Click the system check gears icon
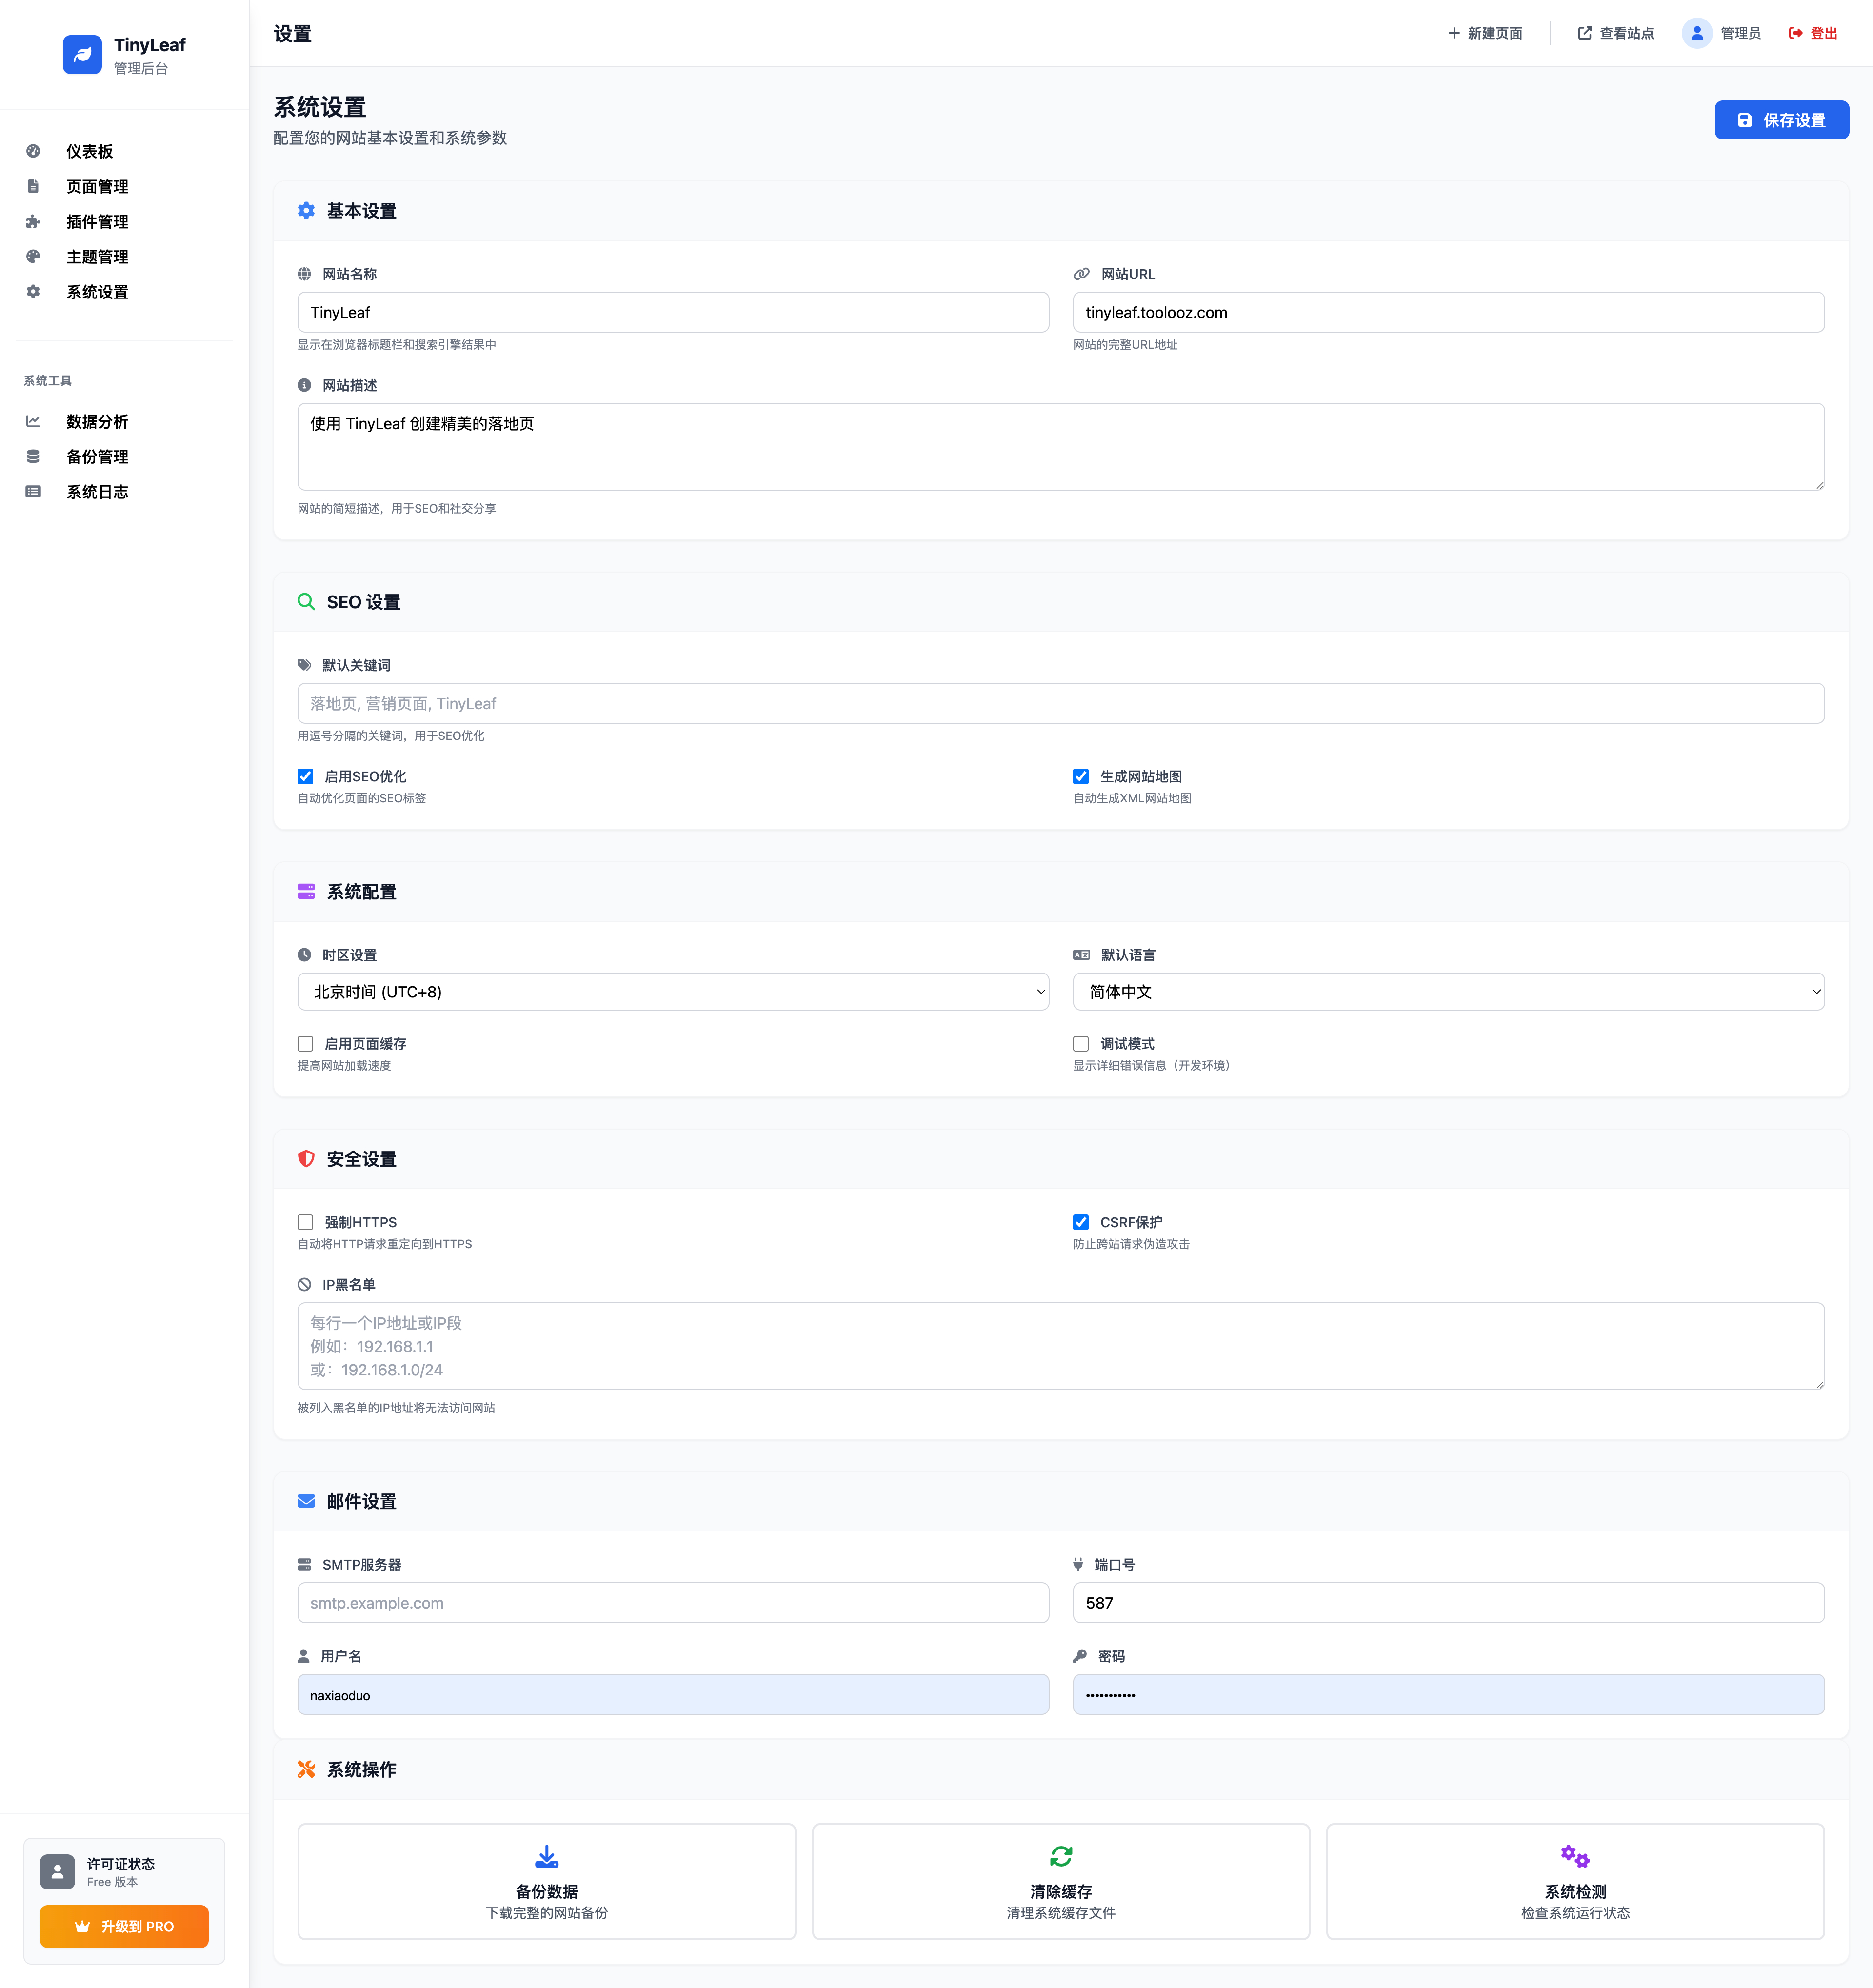 click(1575, 1856)
